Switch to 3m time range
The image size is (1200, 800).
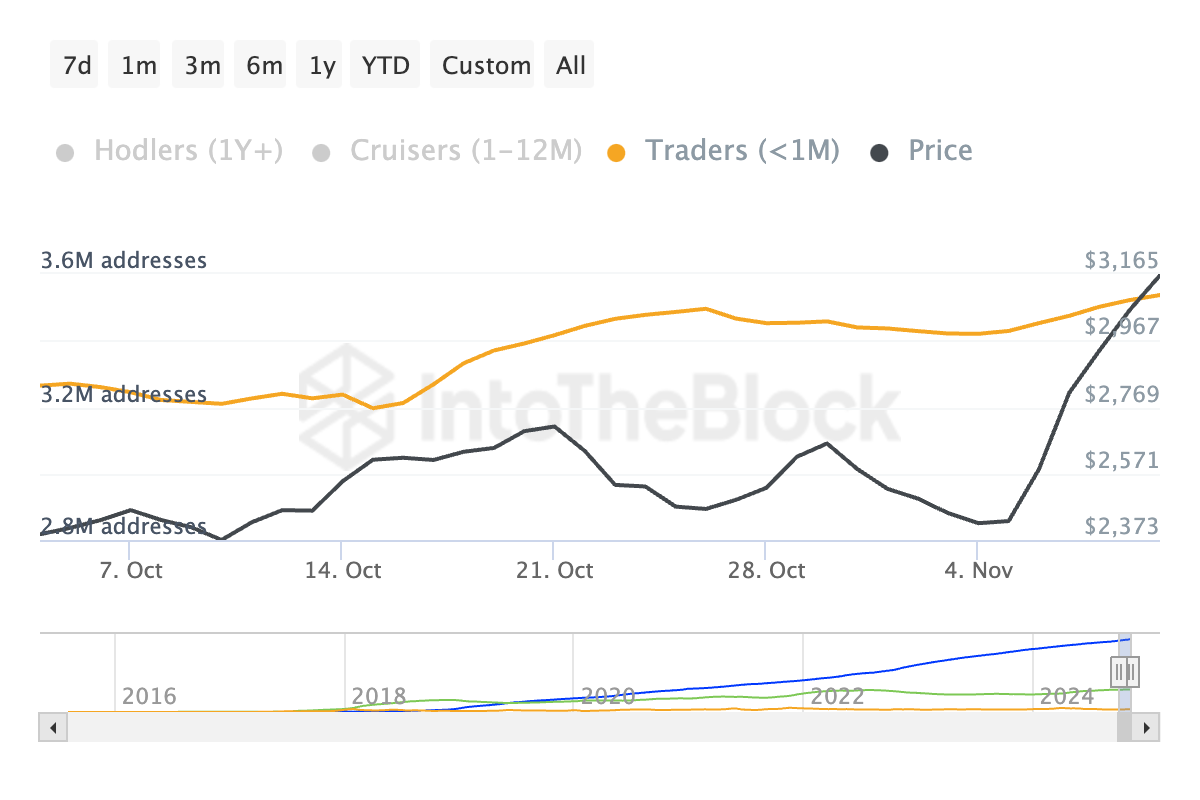(202, 66)
